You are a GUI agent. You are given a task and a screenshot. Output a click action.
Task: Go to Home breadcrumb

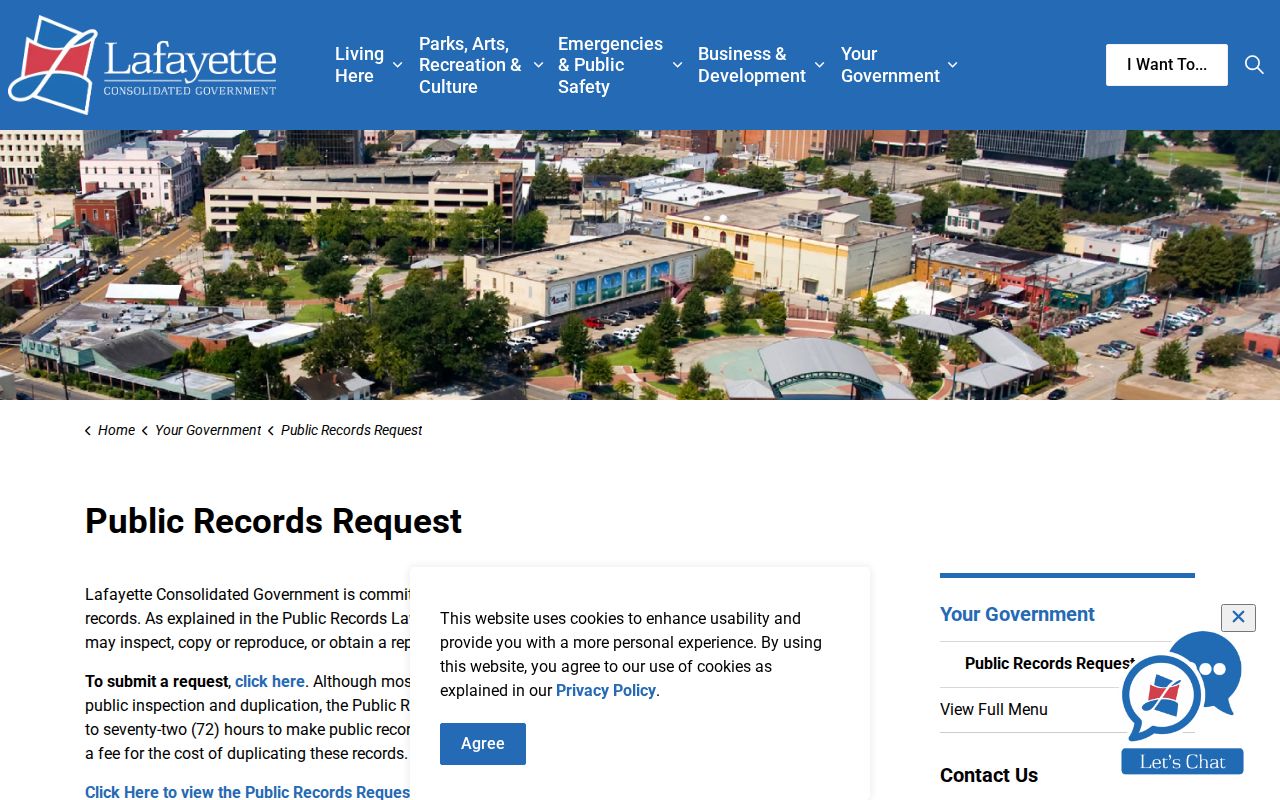click(x=116, y=430)
